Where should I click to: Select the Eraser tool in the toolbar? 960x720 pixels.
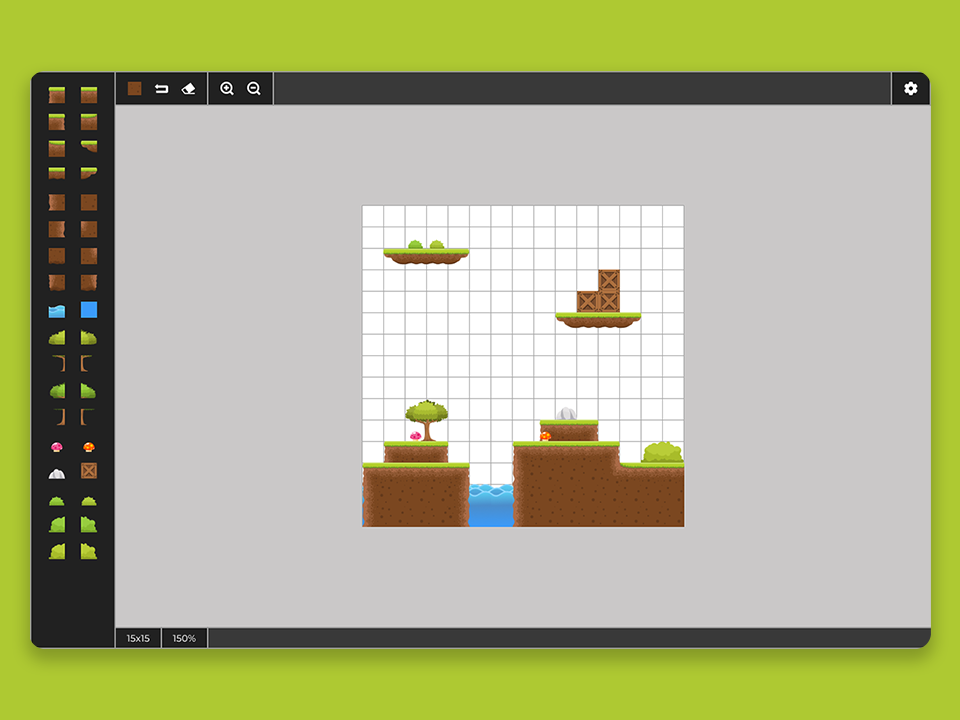point(188,88)
